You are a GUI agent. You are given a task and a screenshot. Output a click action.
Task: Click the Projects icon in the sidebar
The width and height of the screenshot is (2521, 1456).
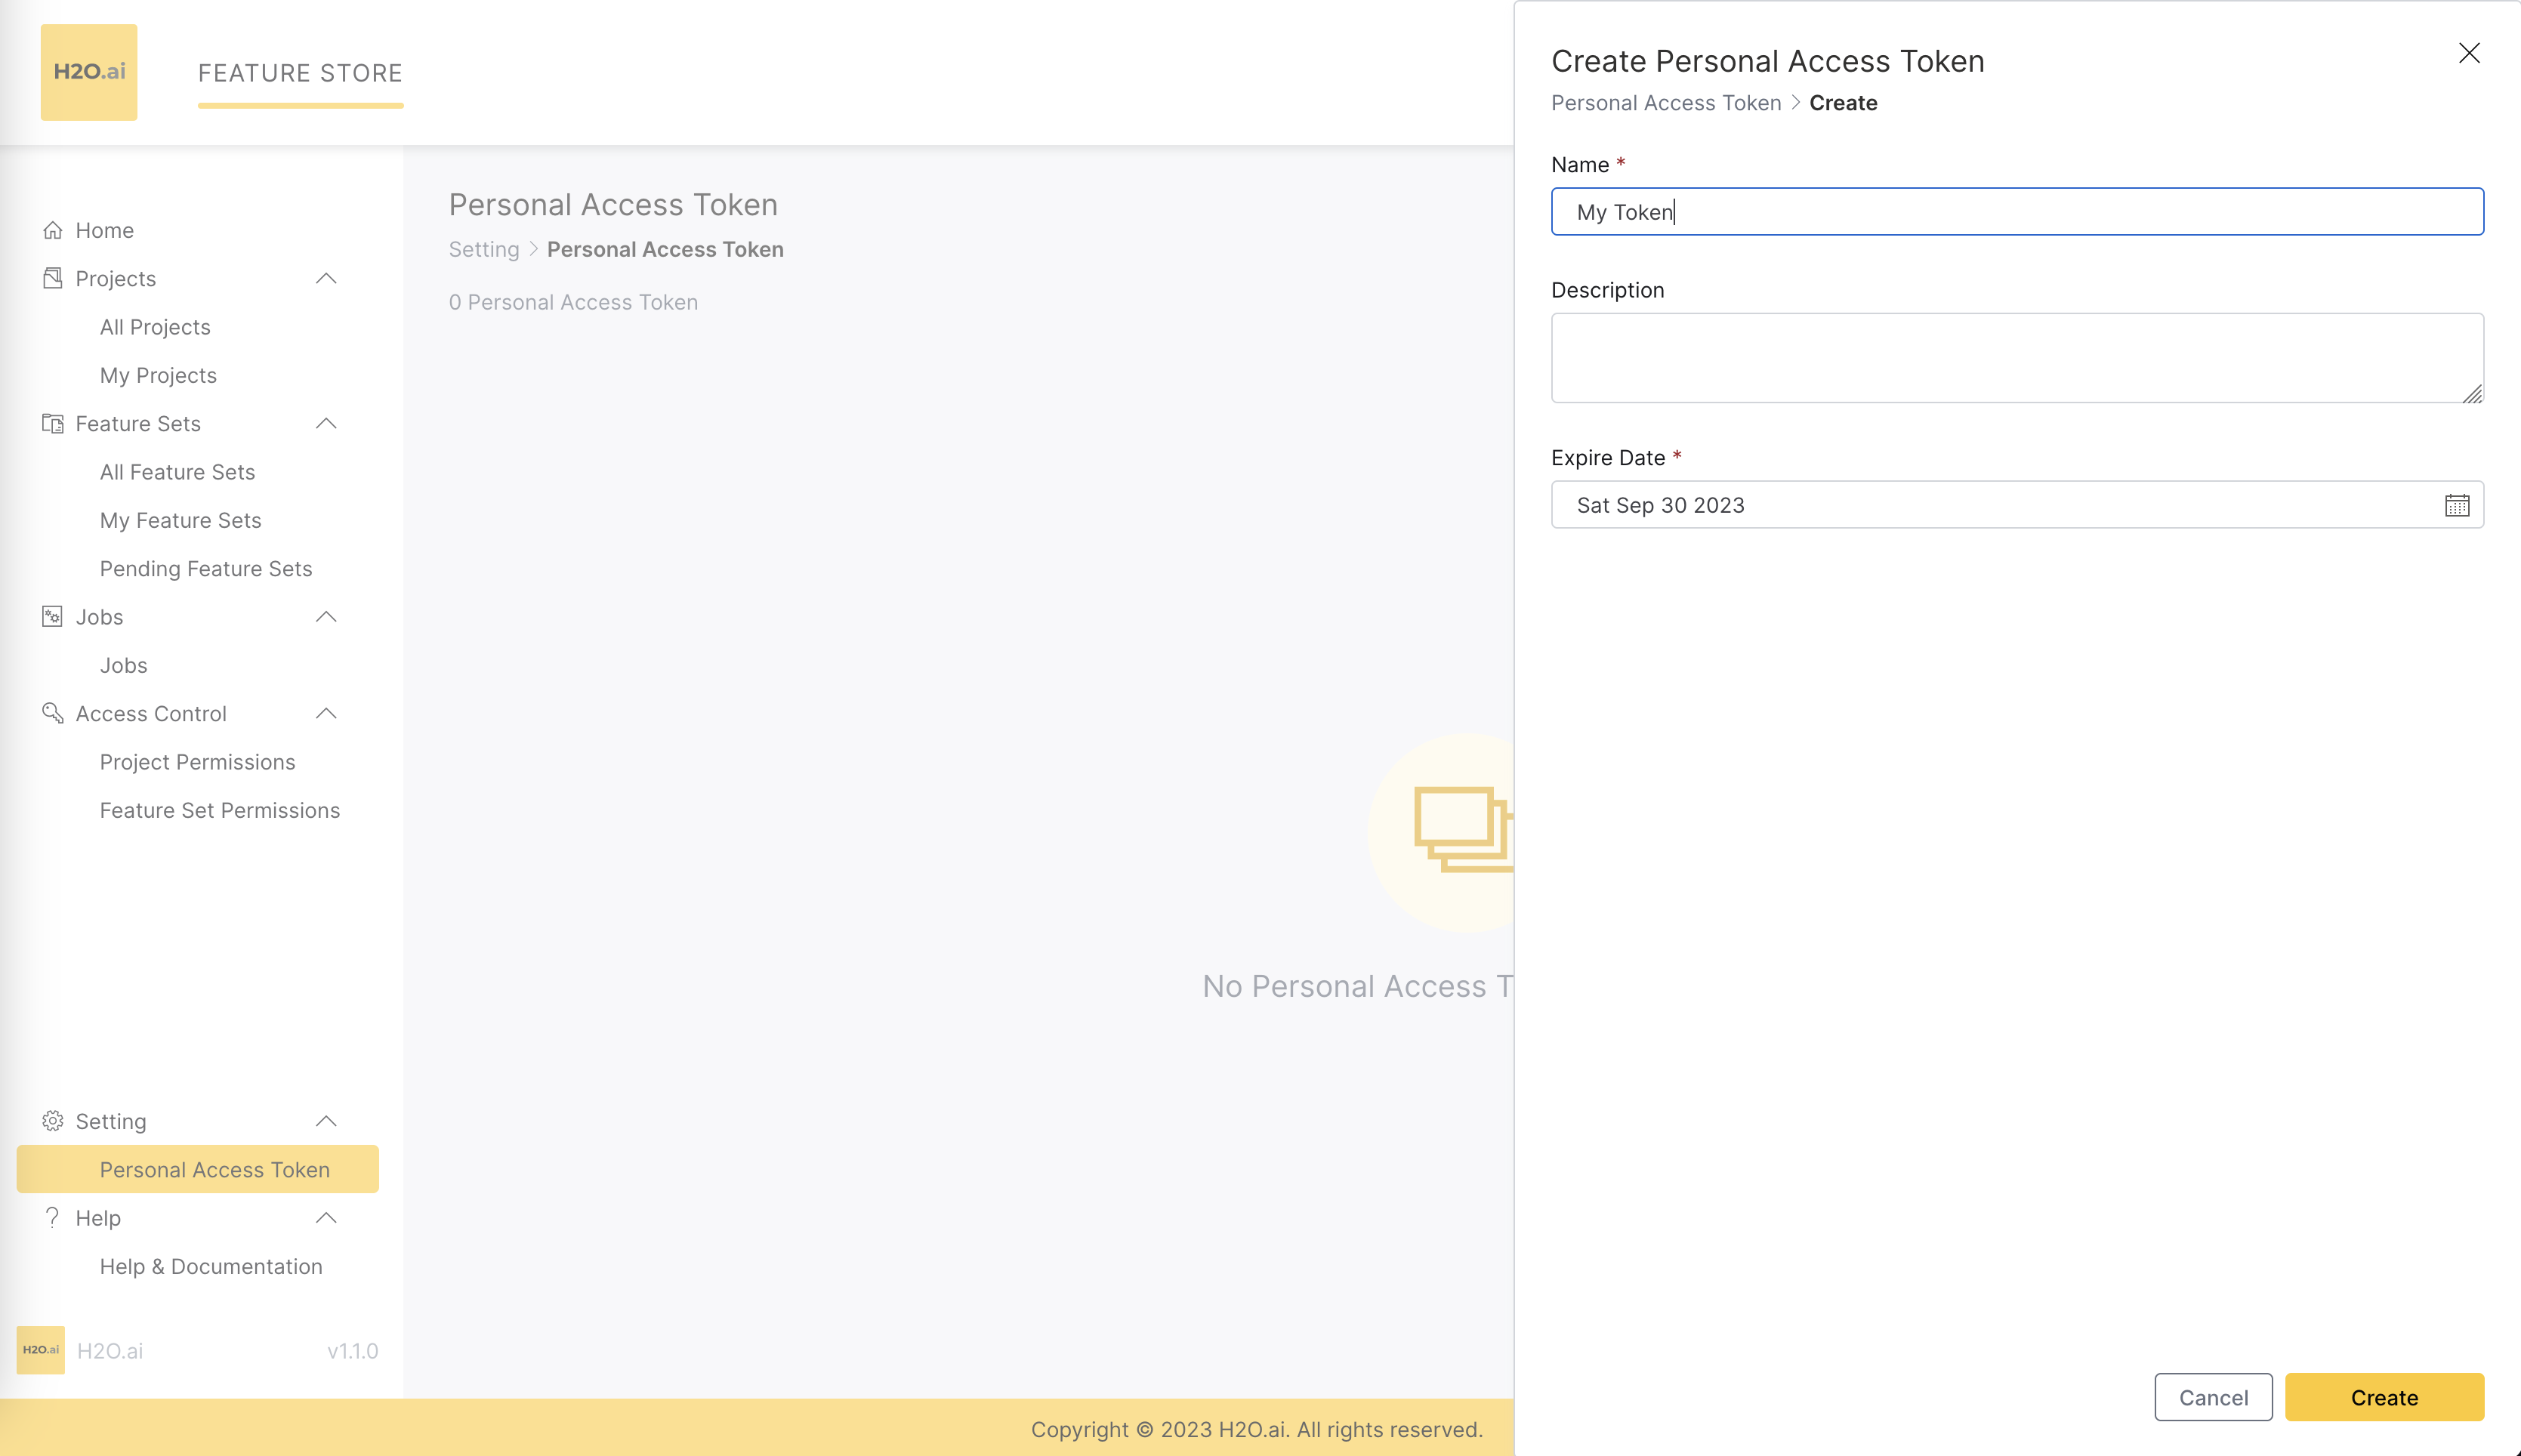pos(53,278)
